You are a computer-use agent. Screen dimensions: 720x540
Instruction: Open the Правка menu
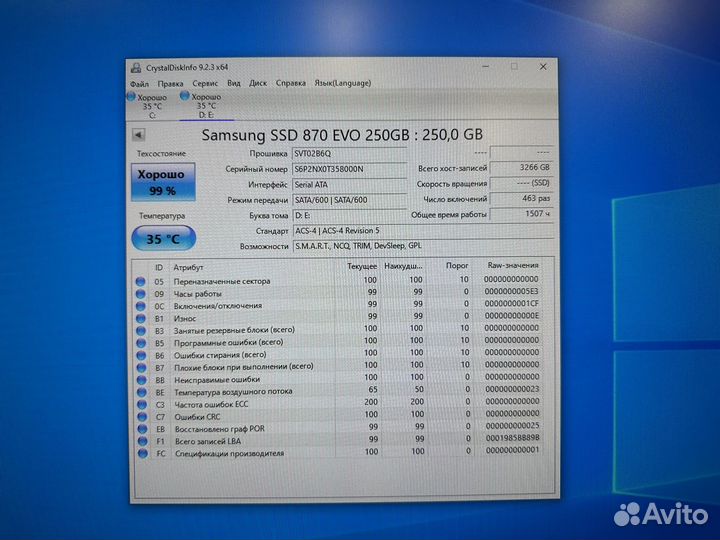(x=170, y=84)
